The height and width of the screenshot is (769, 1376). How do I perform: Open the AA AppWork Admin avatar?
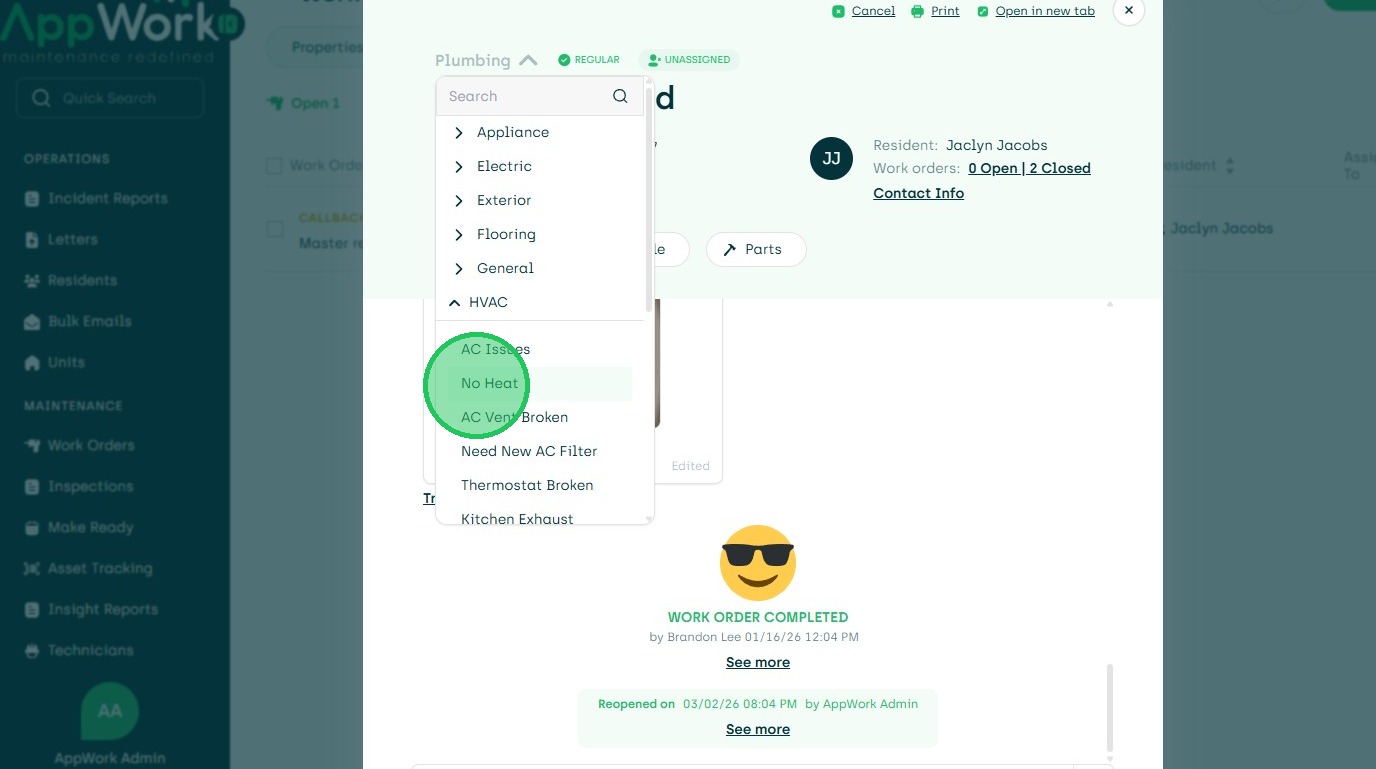tap(110, 711)
